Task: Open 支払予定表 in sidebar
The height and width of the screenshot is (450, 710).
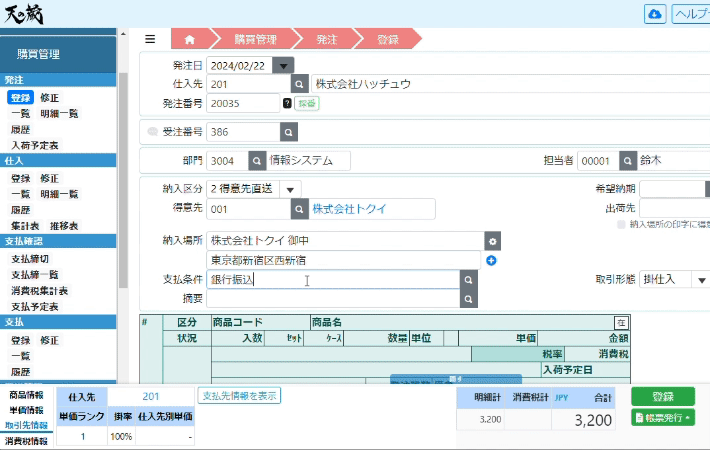Action: pos(35,306)
